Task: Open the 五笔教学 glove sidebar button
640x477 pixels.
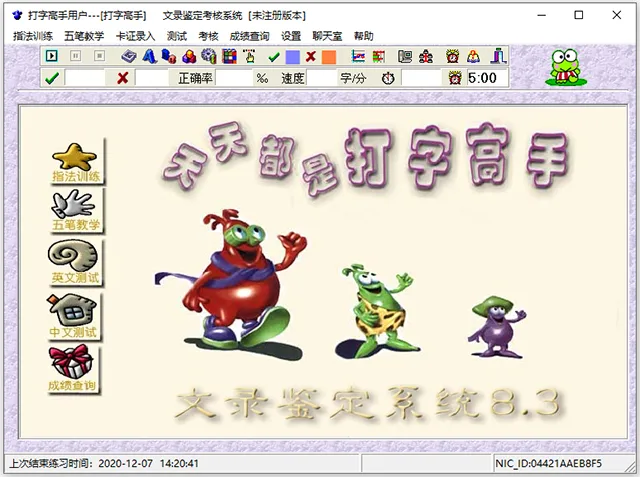Action: 76,211
